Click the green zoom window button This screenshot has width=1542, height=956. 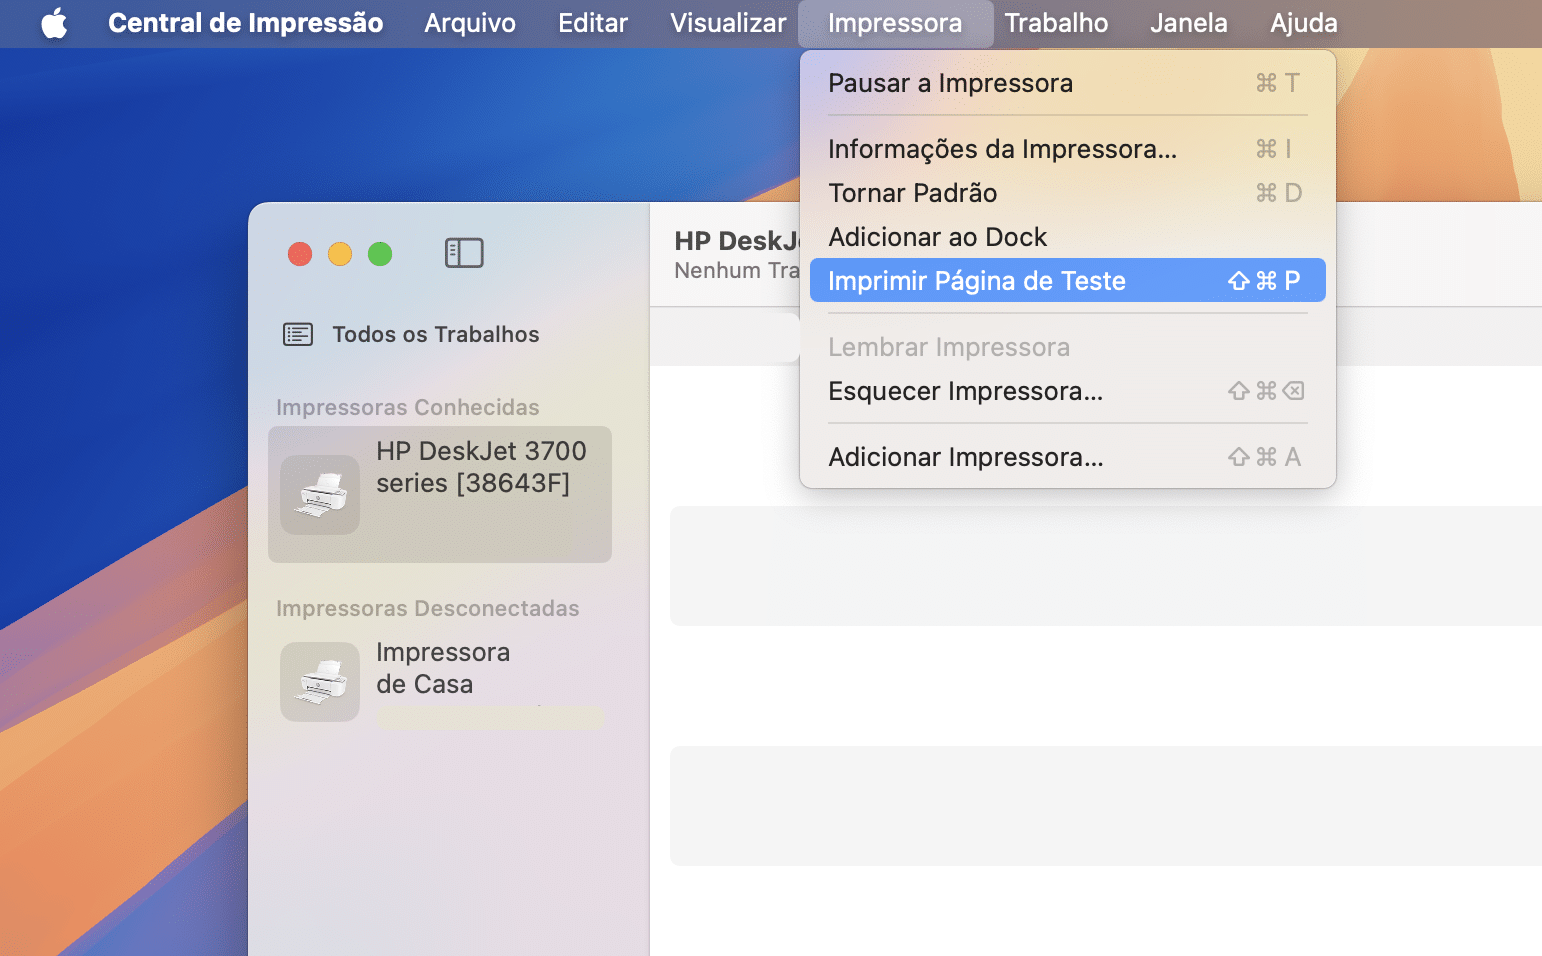[x=380, y=254]
